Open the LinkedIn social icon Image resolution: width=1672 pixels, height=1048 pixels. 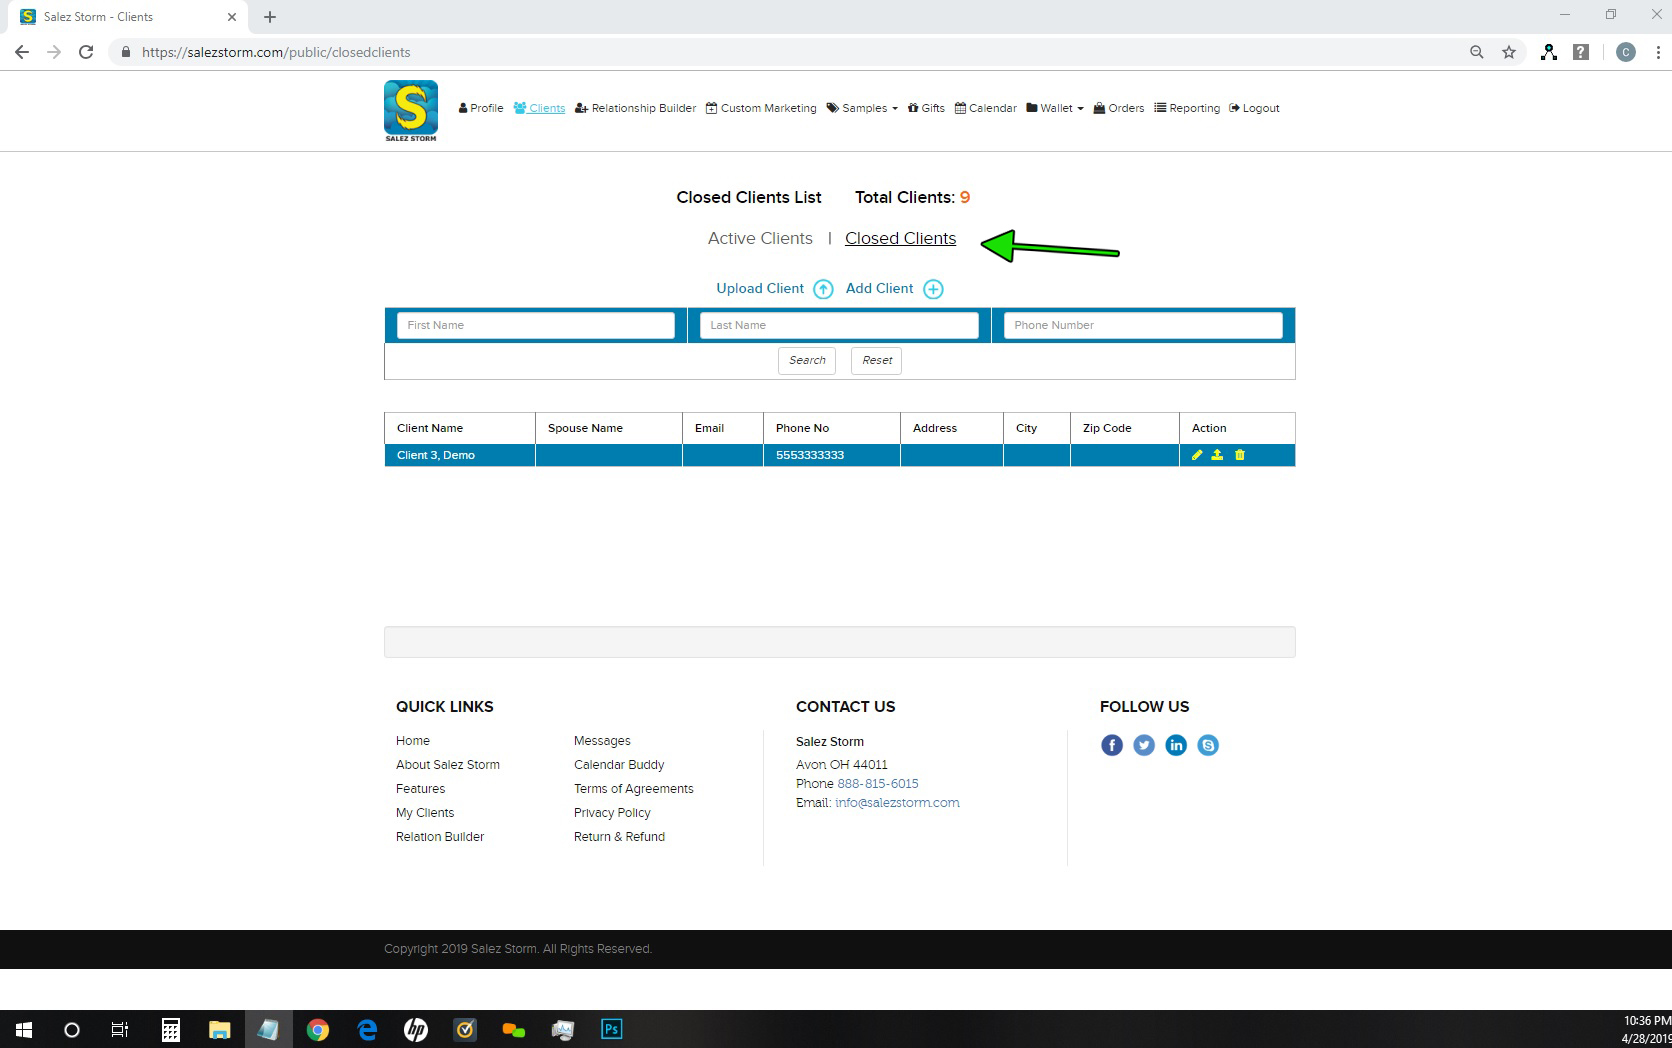(x=1176, y=745)
